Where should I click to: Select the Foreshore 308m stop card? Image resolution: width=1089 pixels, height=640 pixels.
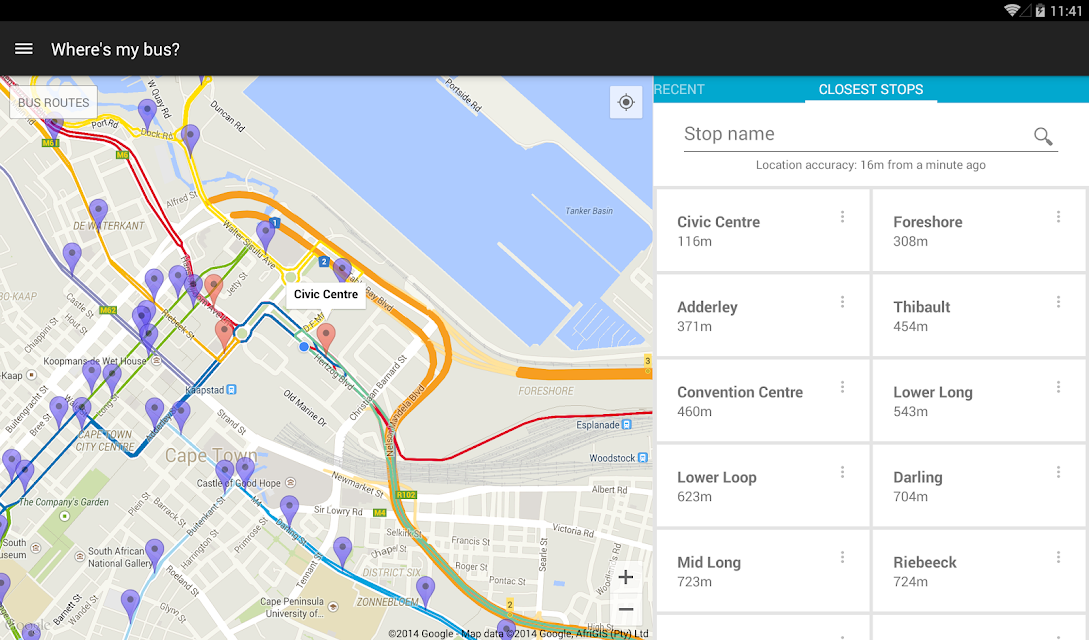(x=979, y=230)
